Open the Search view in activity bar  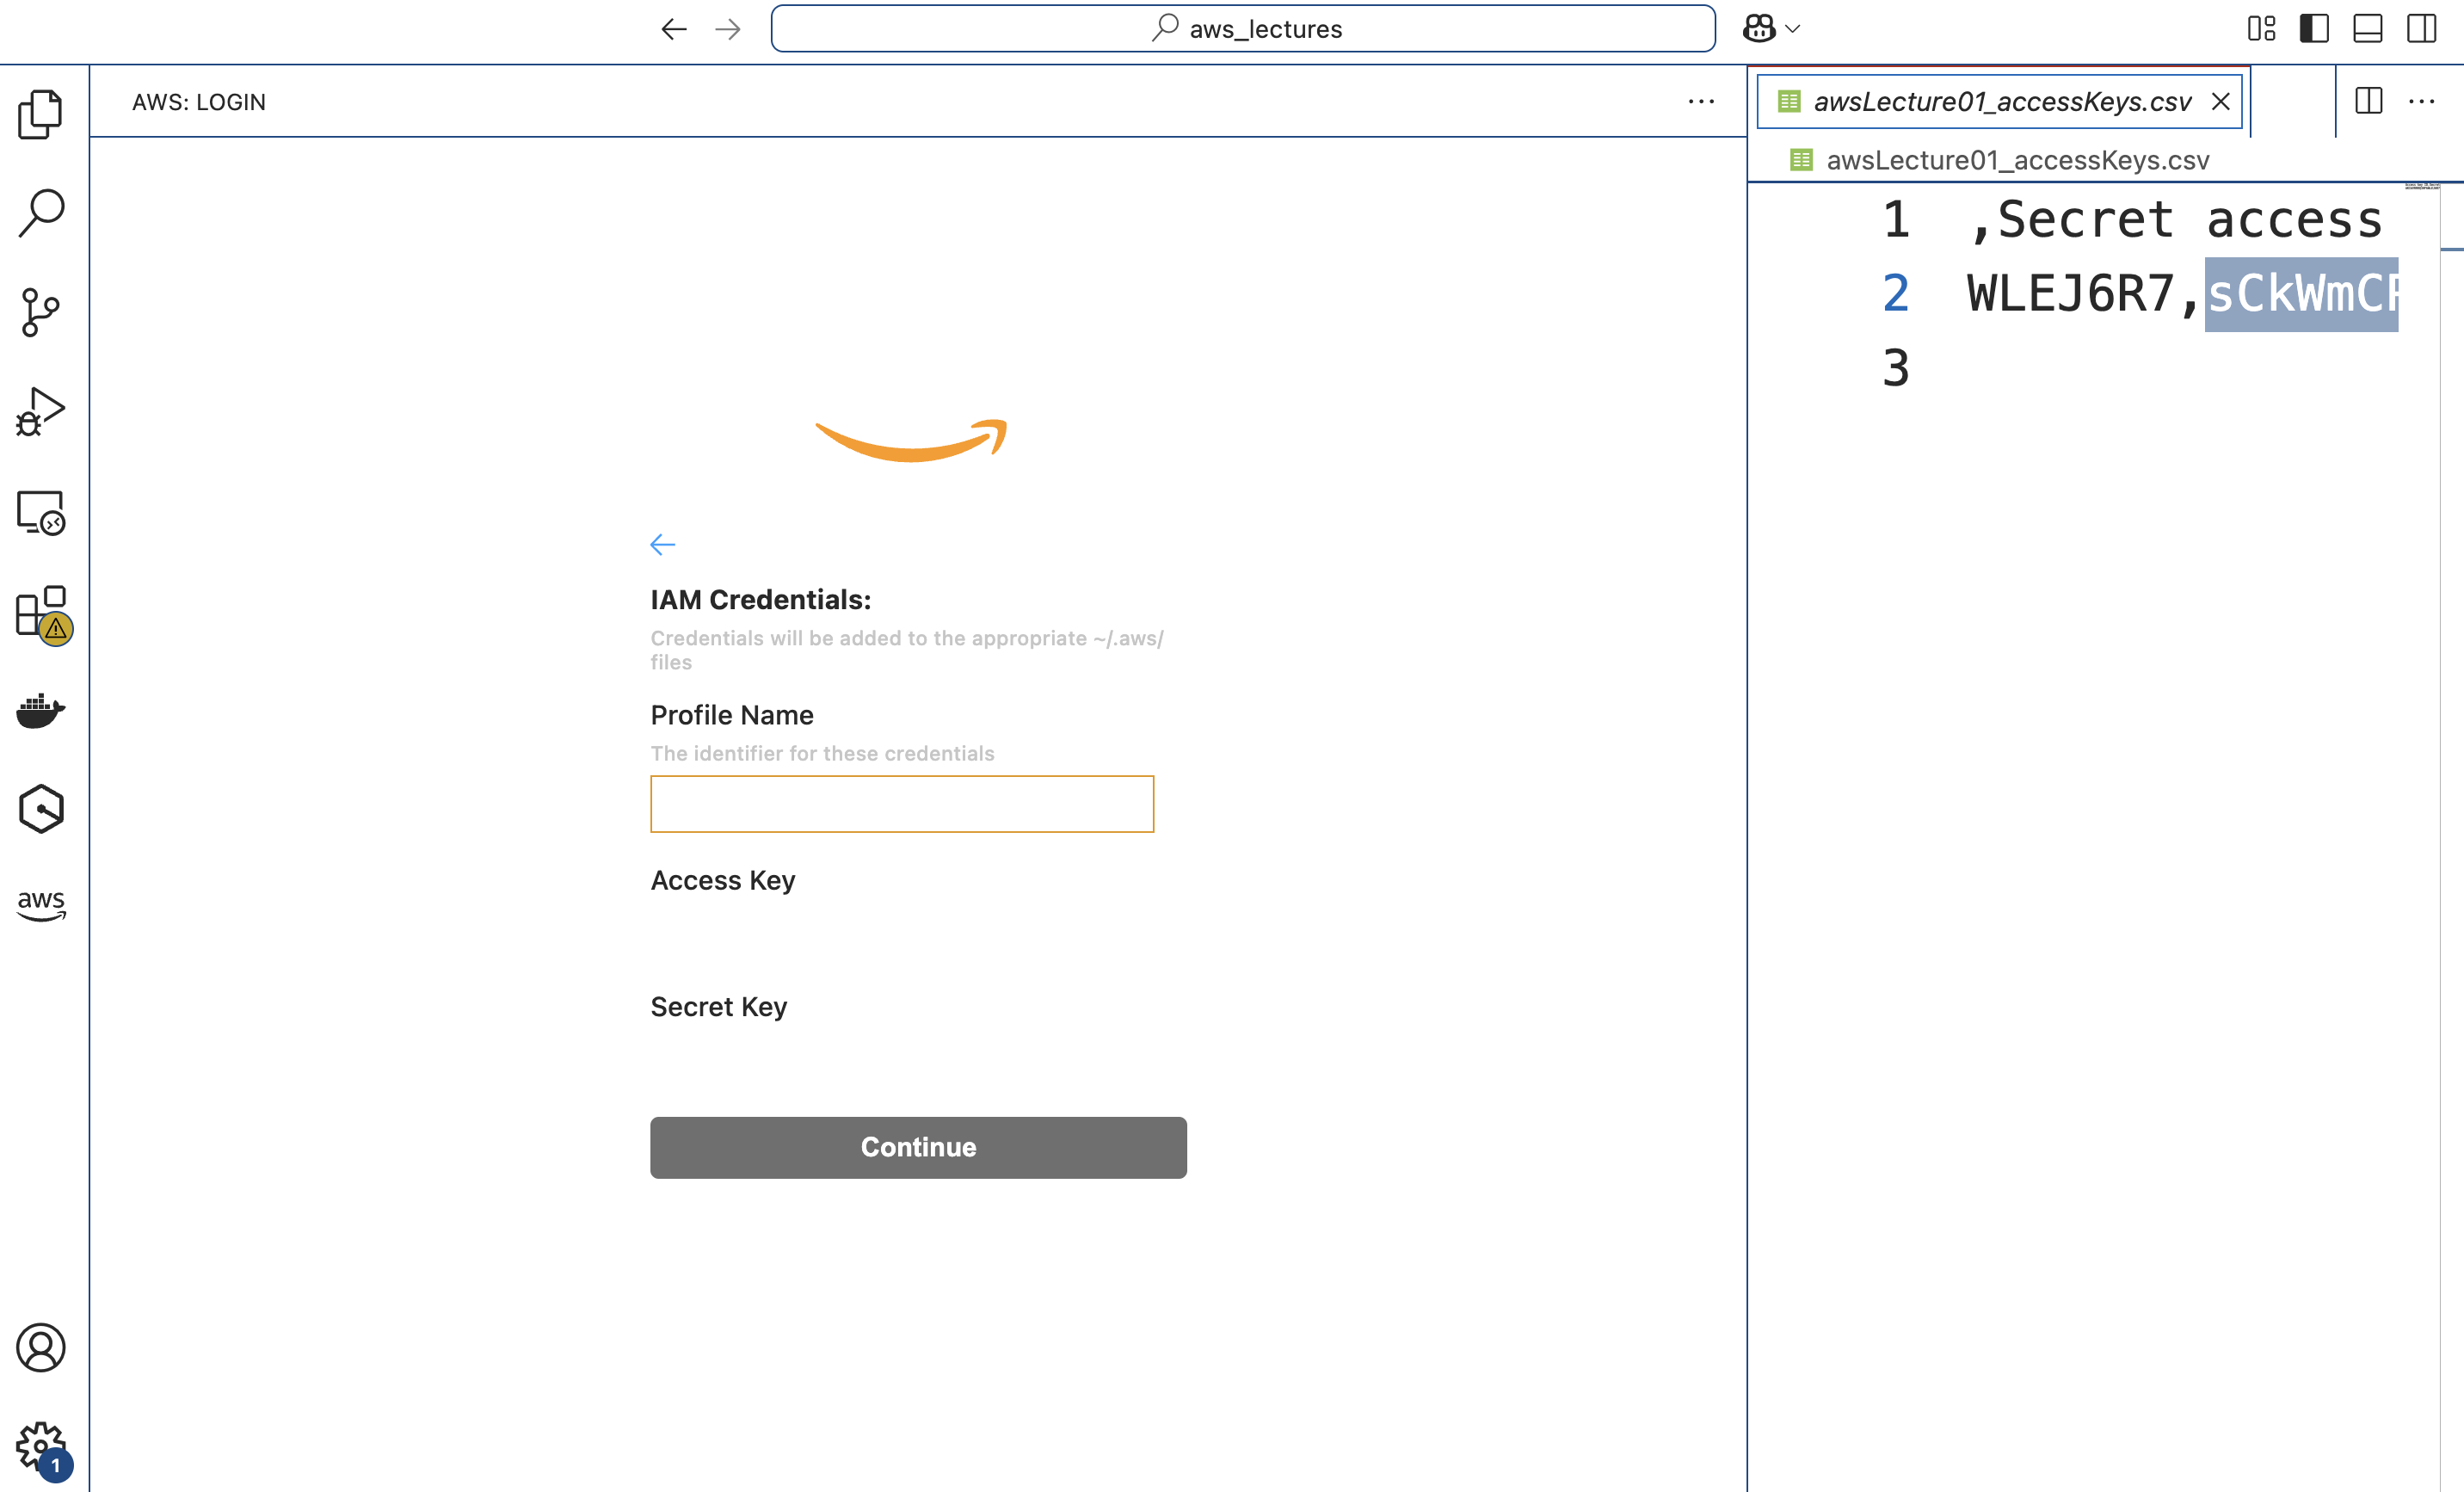tap(41, 213)
